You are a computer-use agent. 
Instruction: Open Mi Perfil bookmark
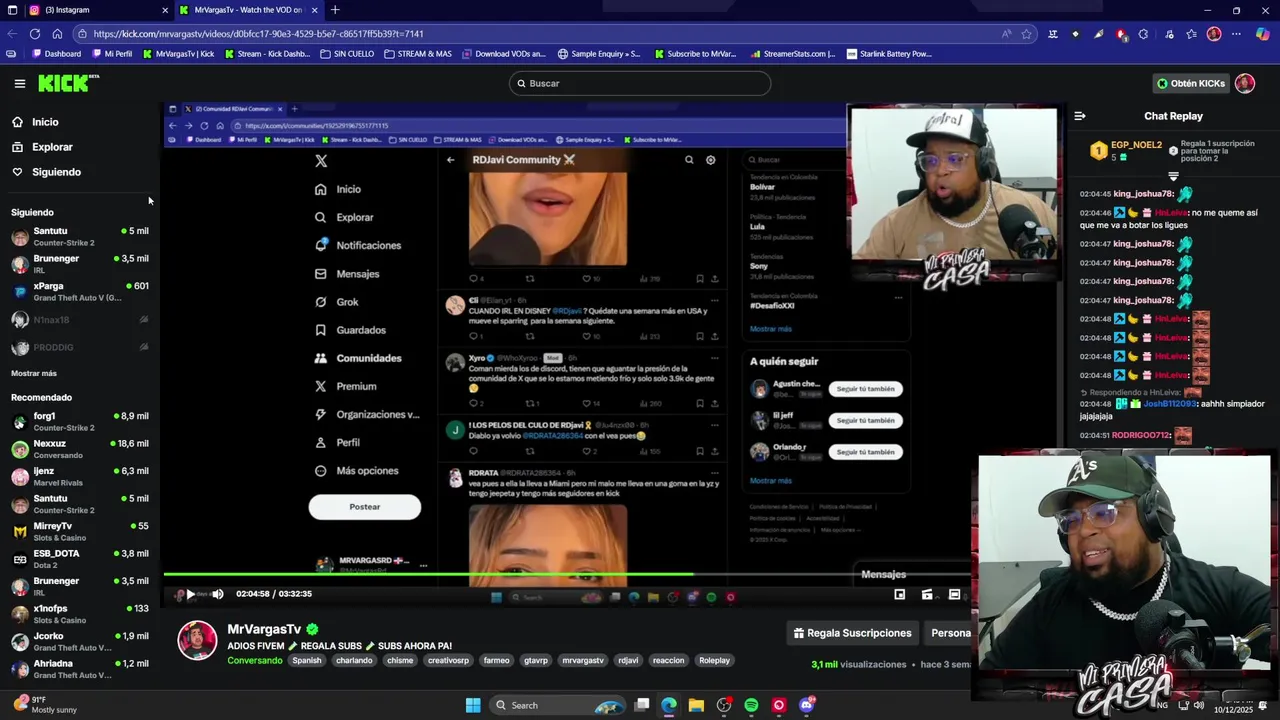(111, 54)
